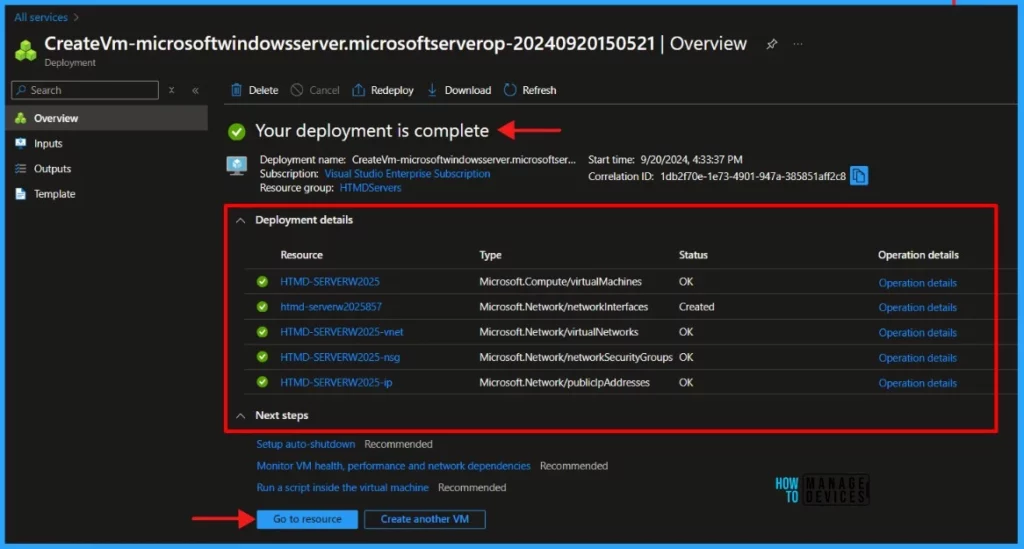Open the HTMD-SERVERW2025 virtual machine resource
The height and width of the screenshot is (549, 1024).
(x=330, y=281)
